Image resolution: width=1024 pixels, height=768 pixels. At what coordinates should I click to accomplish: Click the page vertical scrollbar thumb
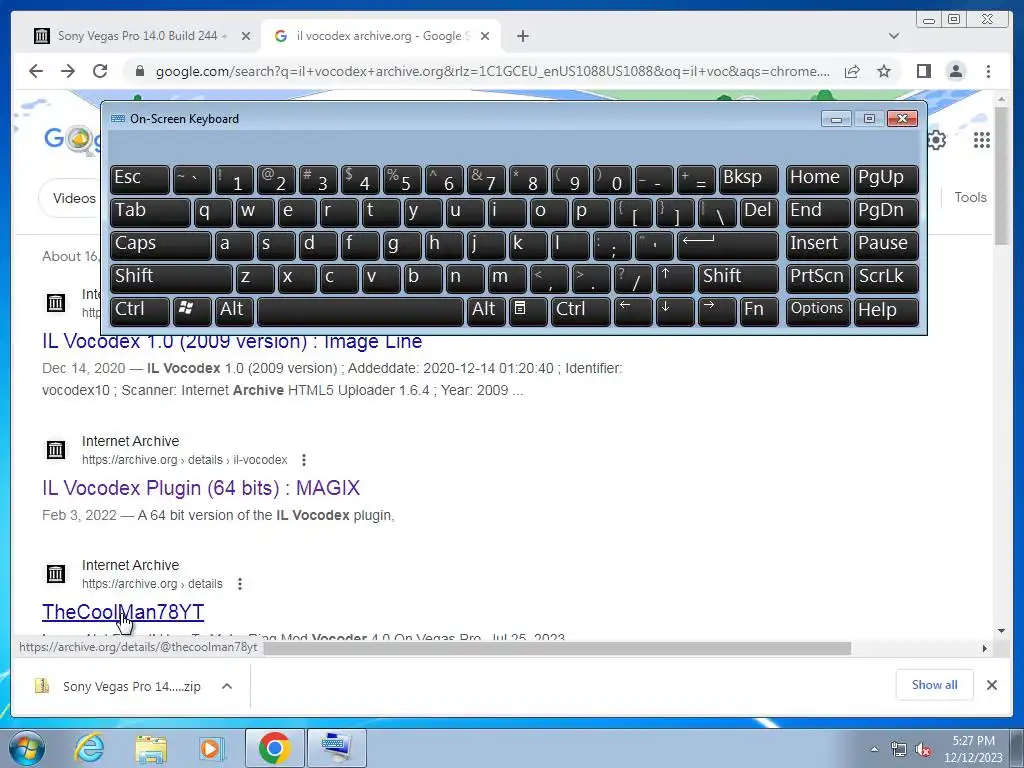pyautogui.click(x=1002, y=175)
